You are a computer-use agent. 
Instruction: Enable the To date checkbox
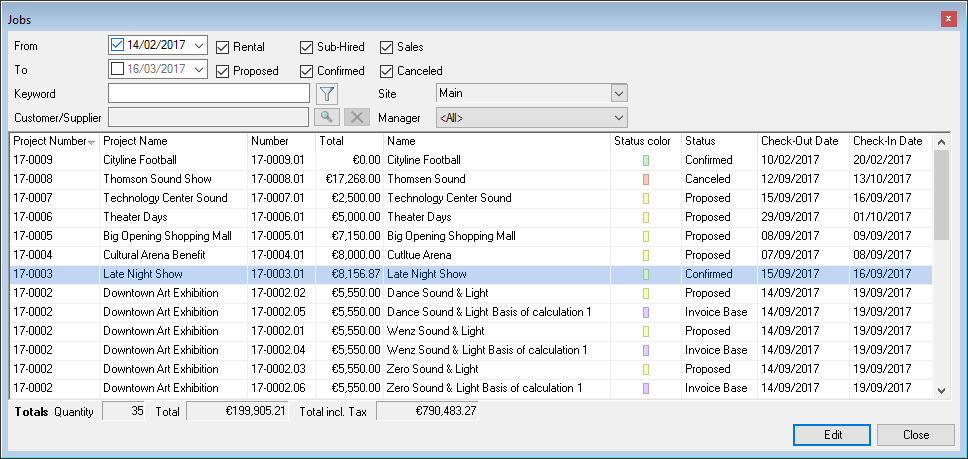pos(118,69)
